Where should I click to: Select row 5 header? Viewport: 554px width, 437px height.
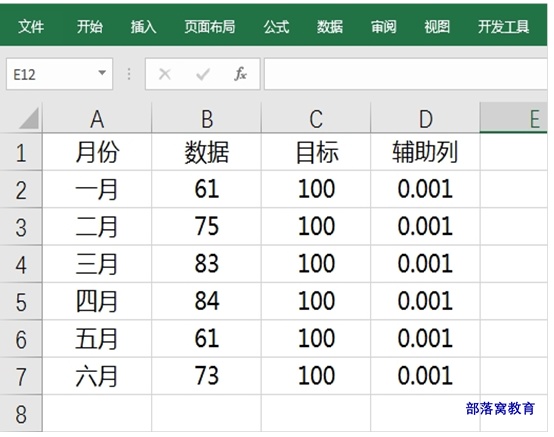21,302
